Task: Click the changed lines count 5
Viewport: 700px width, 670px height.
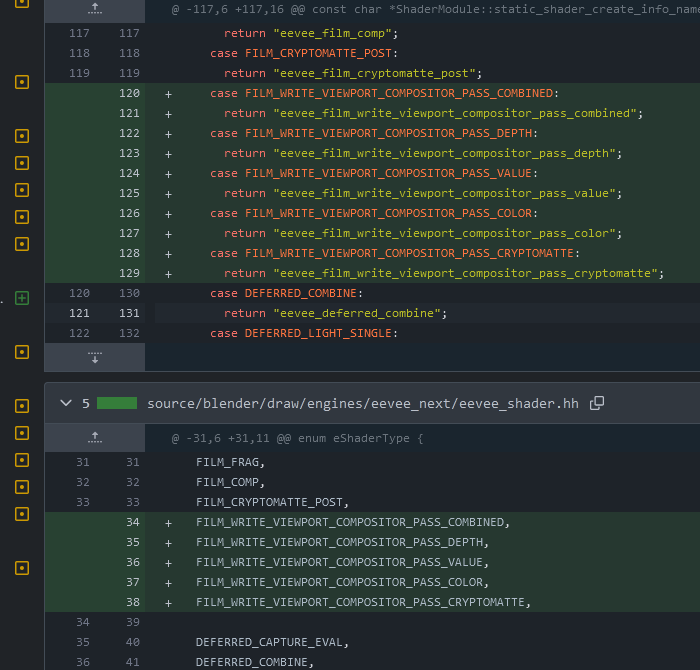Action: (86, 404)
